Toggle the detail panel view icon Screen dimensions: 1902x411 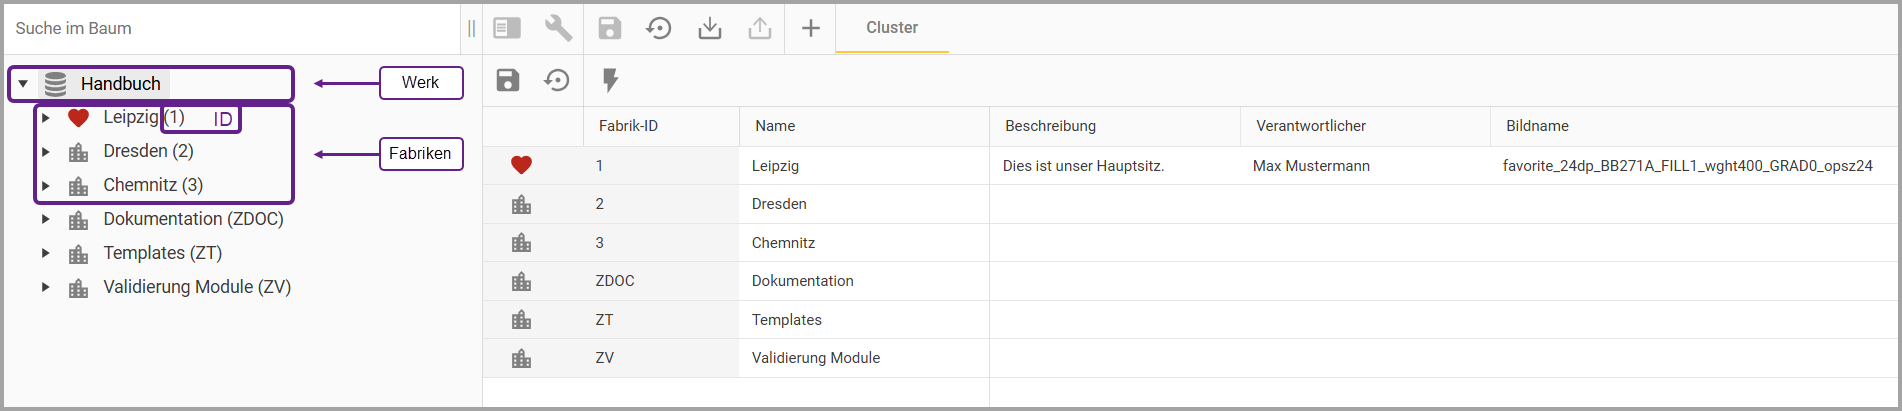click(507, 28)
